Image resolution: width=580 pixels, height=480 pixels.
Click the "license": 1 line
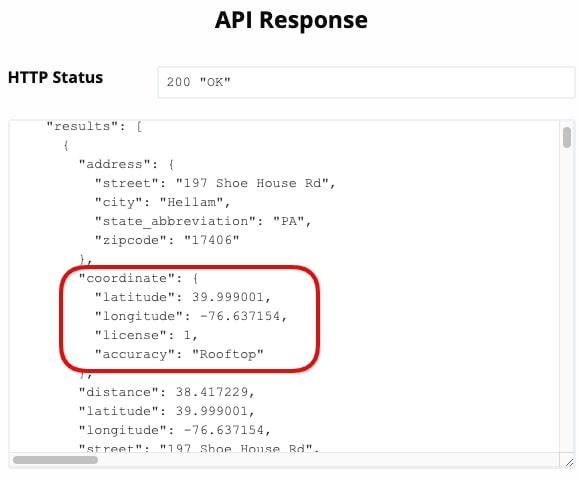[146, 335]
